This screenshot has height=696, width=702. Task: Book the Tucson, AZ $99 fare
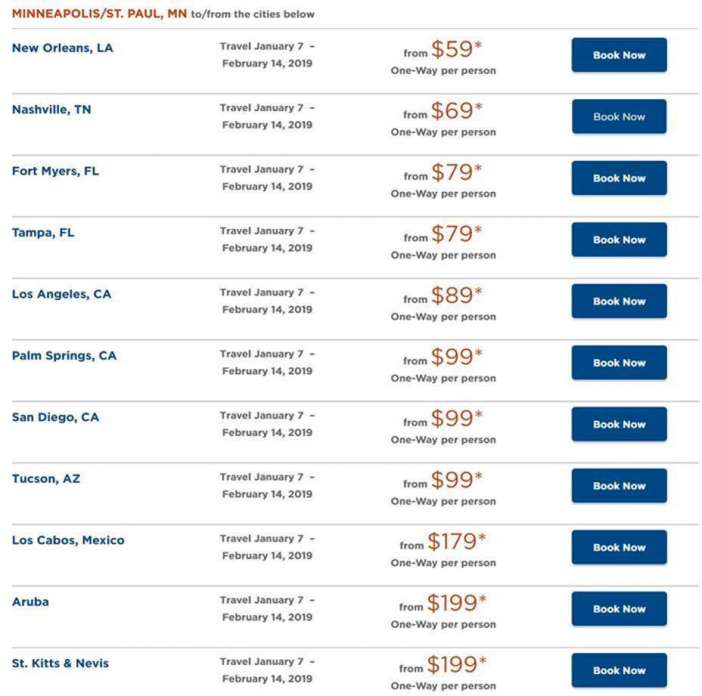tap(619, 486)
